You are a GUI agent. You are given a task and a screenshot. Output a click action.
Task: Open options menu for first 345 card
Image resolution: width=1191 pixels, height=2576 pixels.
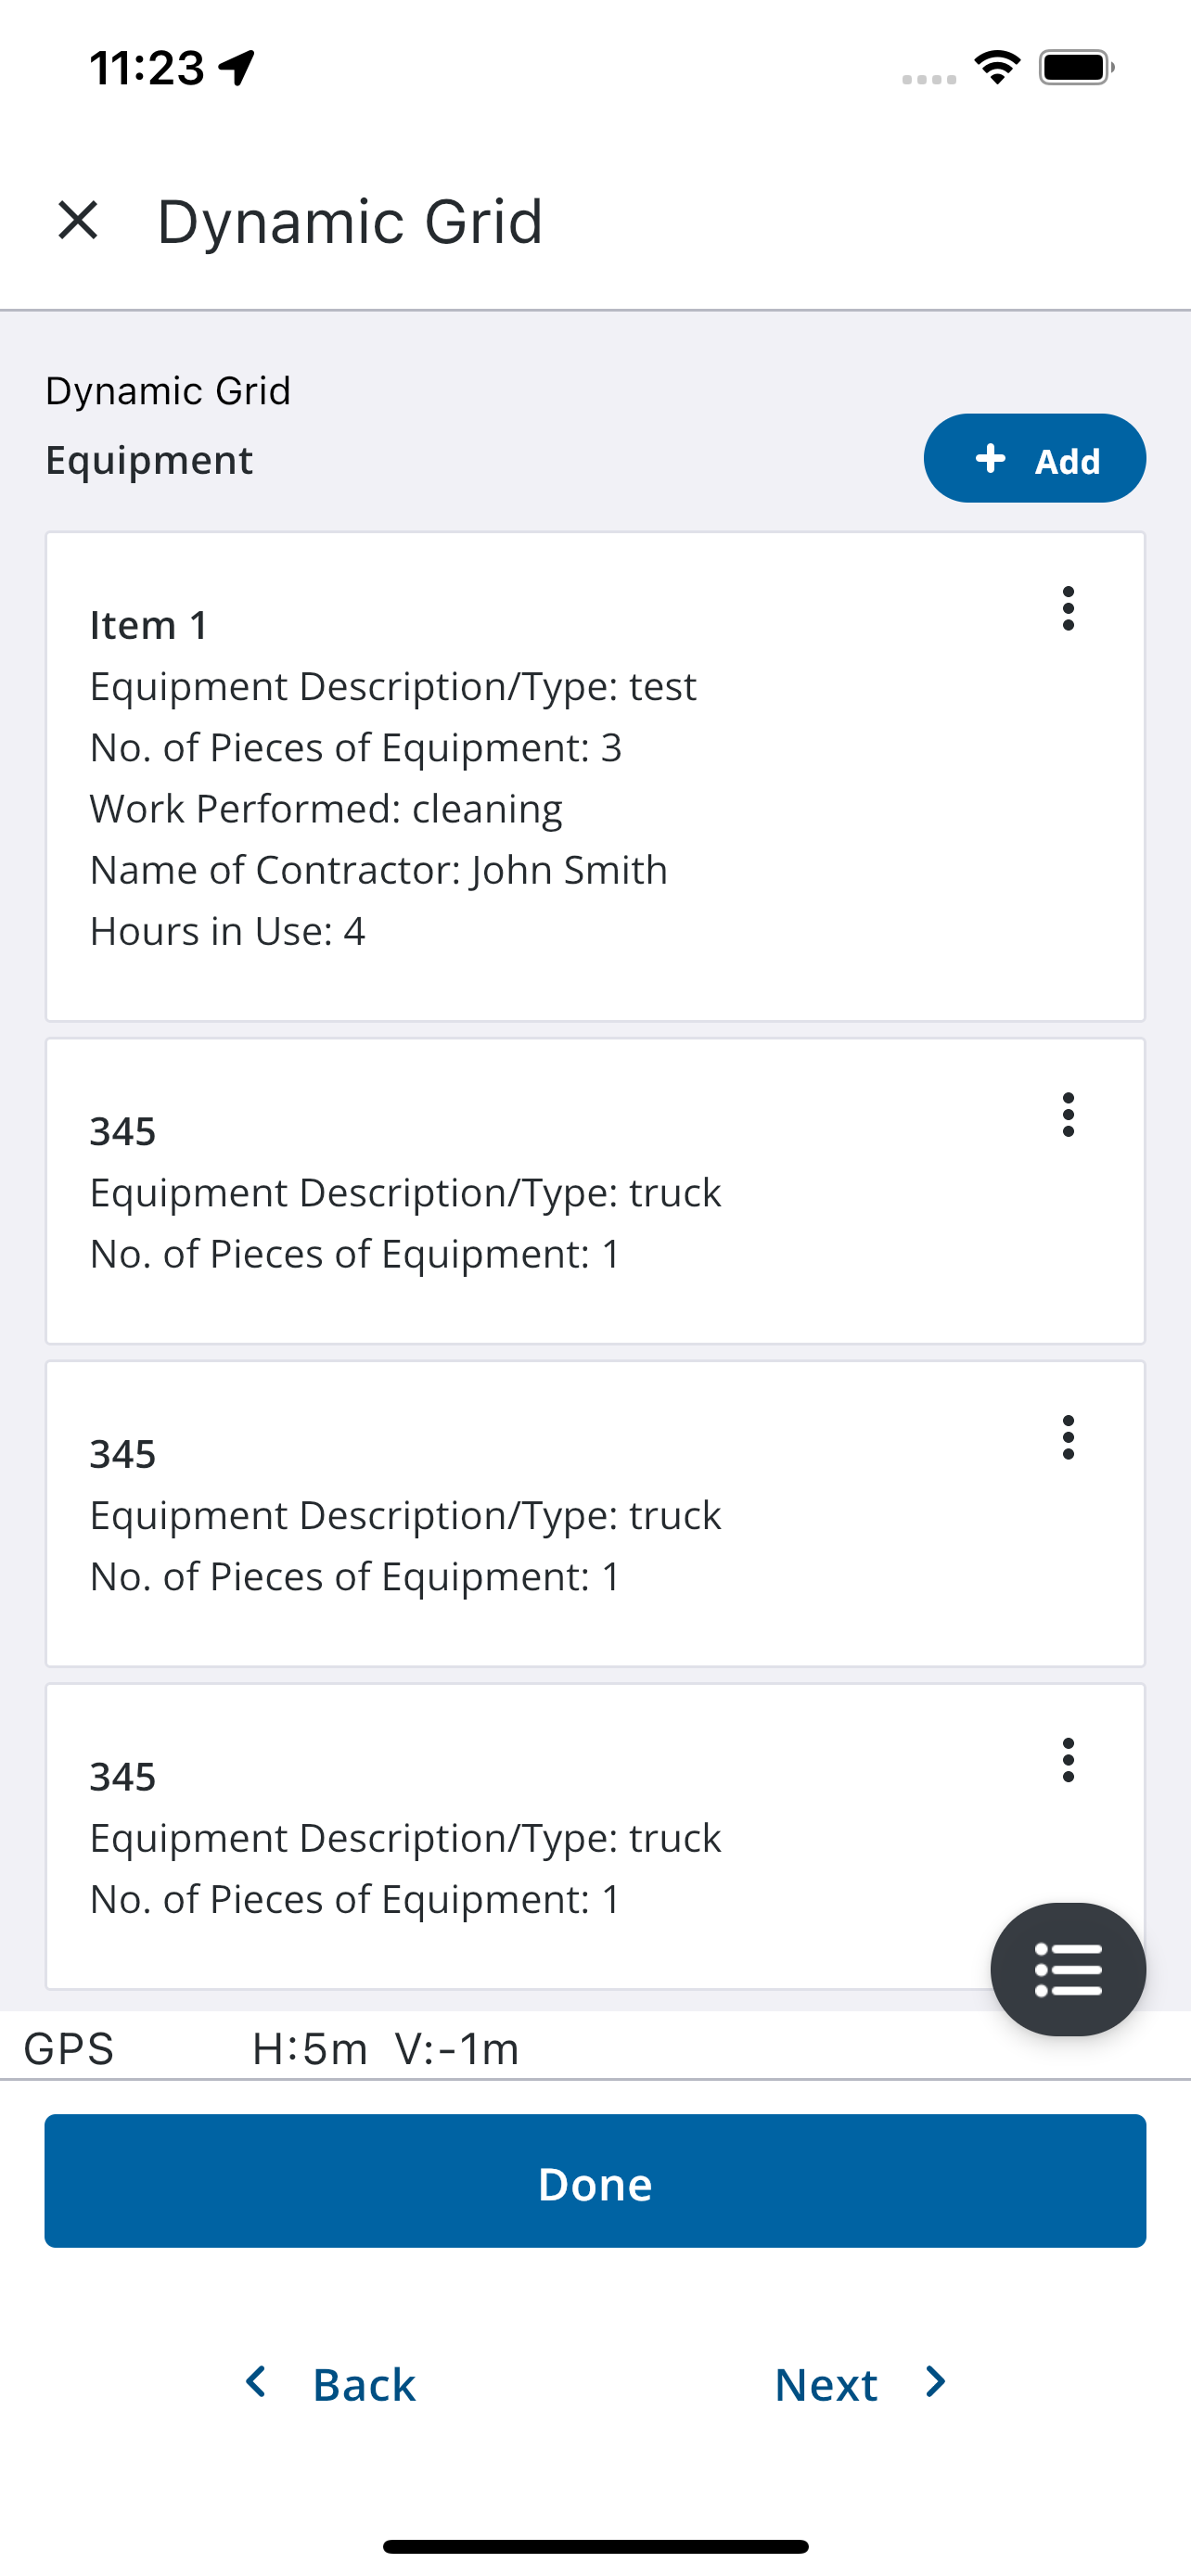point(1068,1114)
